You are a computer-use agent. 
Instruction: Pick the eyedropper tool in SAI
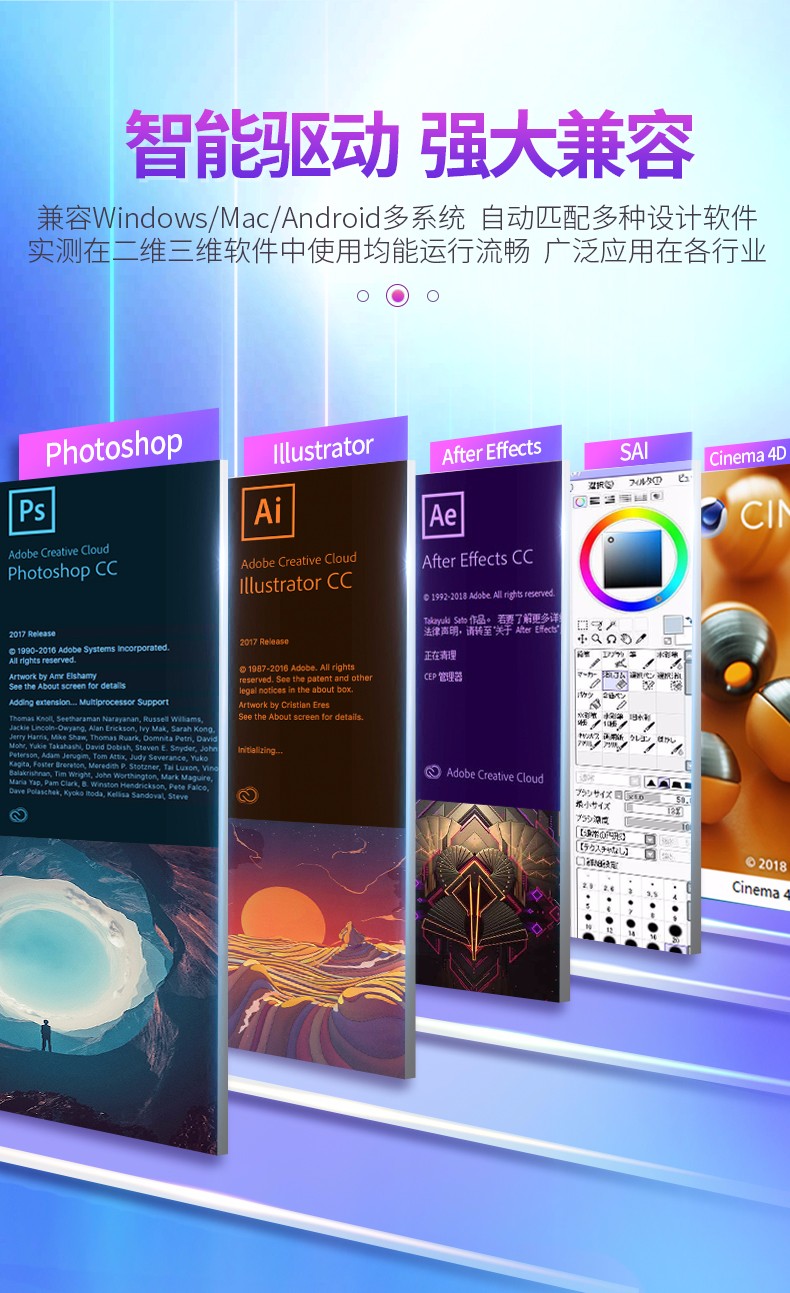click(641, 639)
